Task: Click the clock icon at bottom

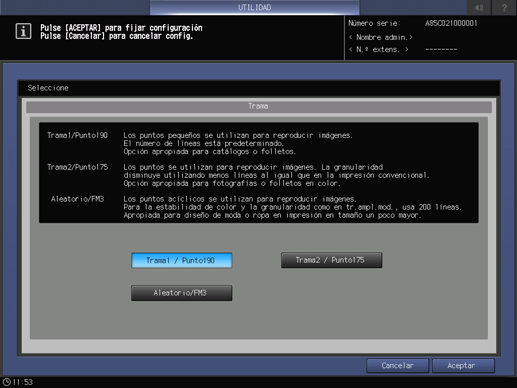Action: click(6, 382)
